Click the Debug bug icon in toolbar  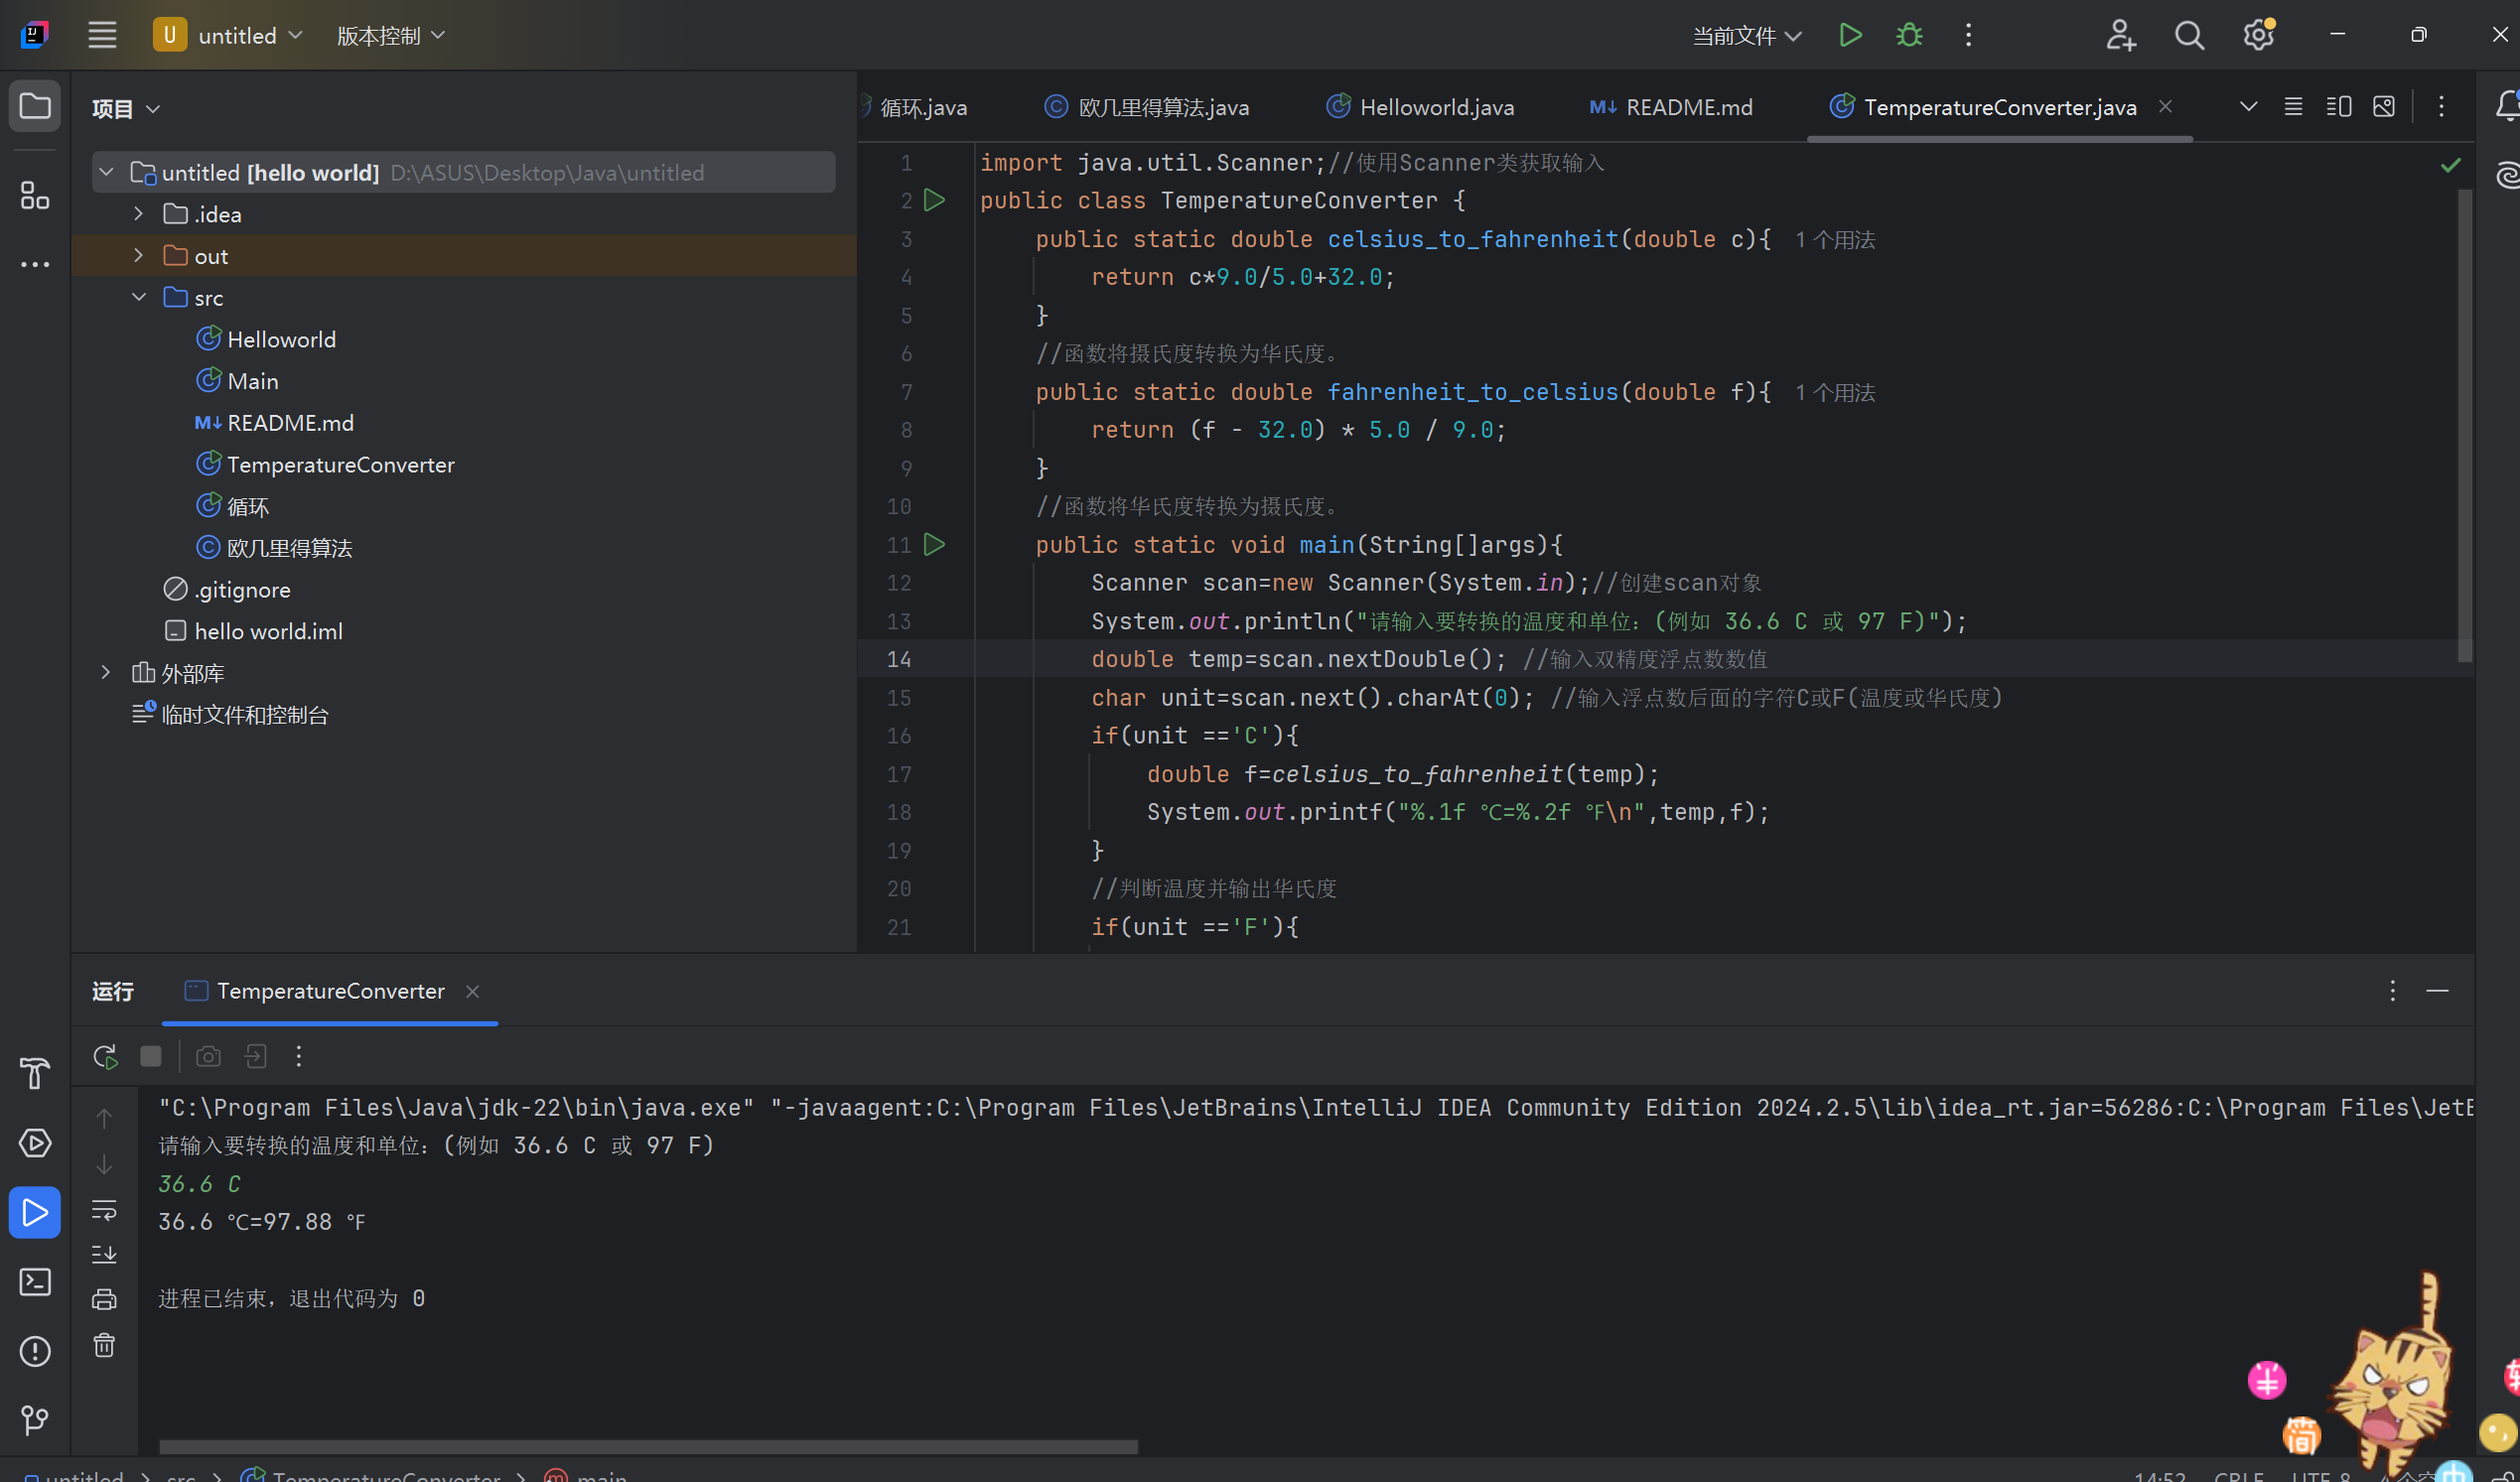tap(1908, 35)
